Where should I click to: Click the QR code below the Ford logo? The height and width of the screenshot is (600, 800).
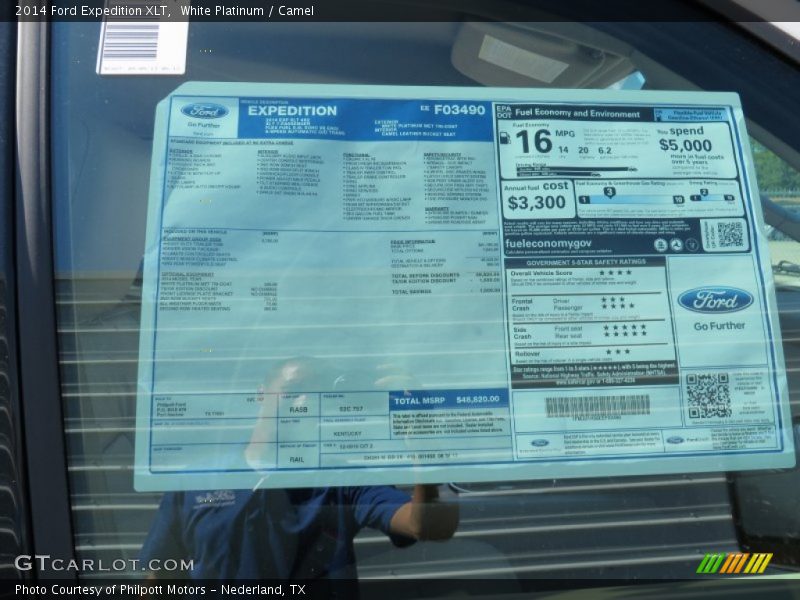point(708,395)
